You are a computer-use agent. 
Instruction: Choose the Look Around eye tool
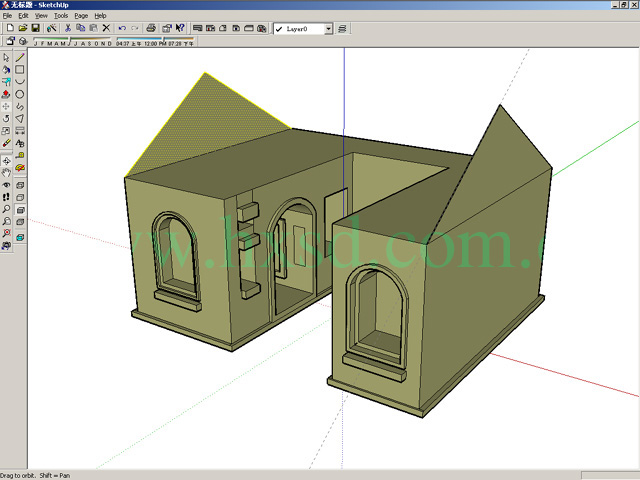coord(6,185)
